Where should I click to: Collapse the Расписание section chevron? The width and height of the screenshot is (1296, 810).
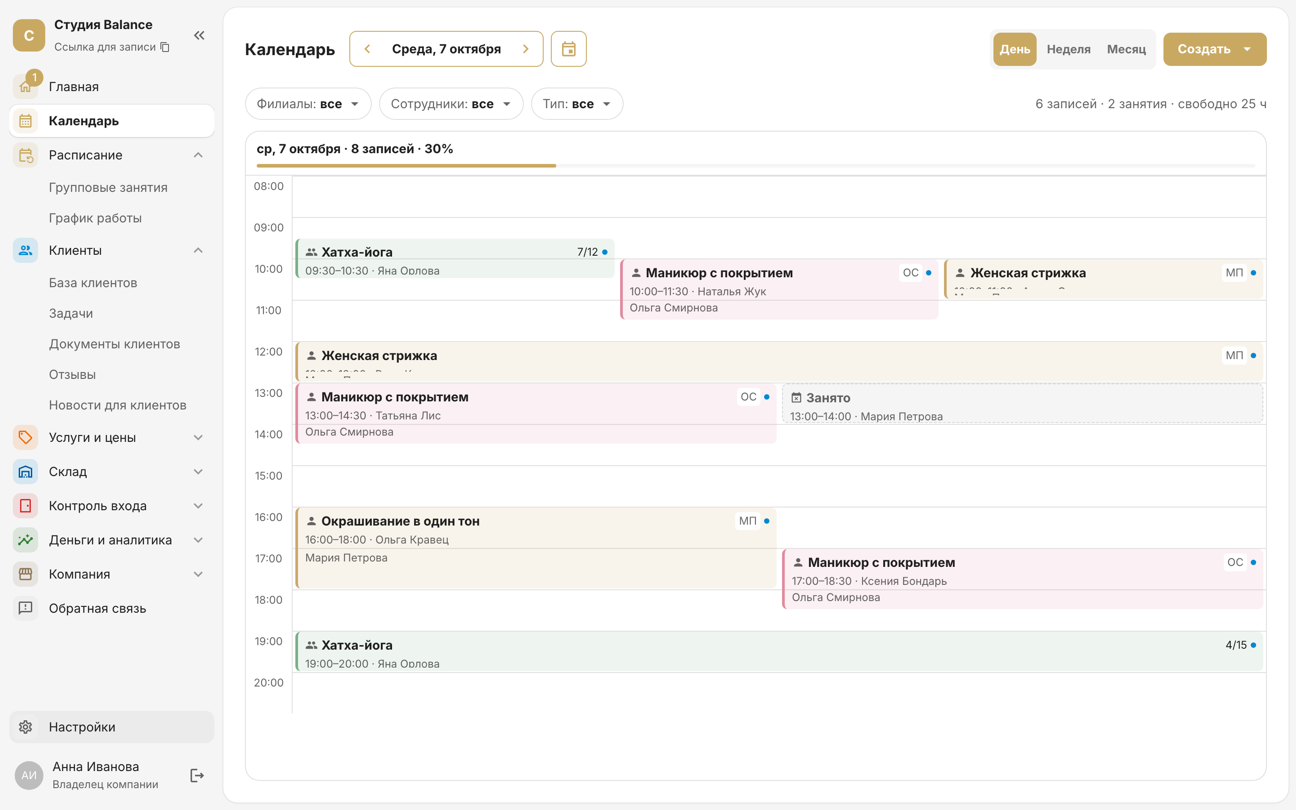198,155
